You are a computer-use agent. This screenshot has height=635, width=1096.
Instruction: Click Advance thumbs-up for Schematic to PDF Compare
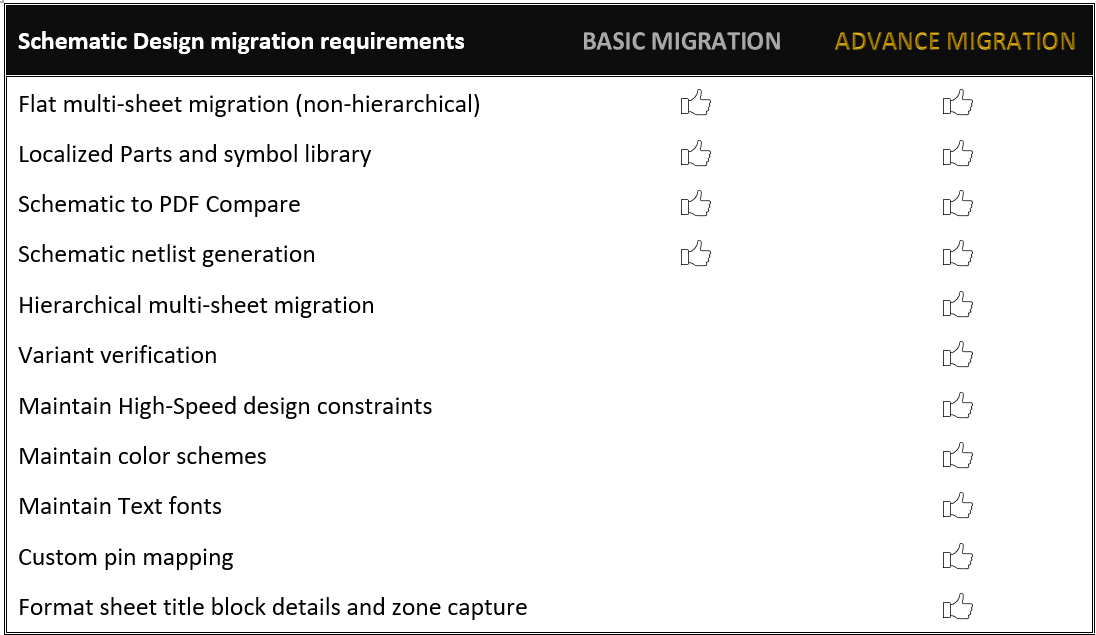pyautogui.click(x=958, y=204)
